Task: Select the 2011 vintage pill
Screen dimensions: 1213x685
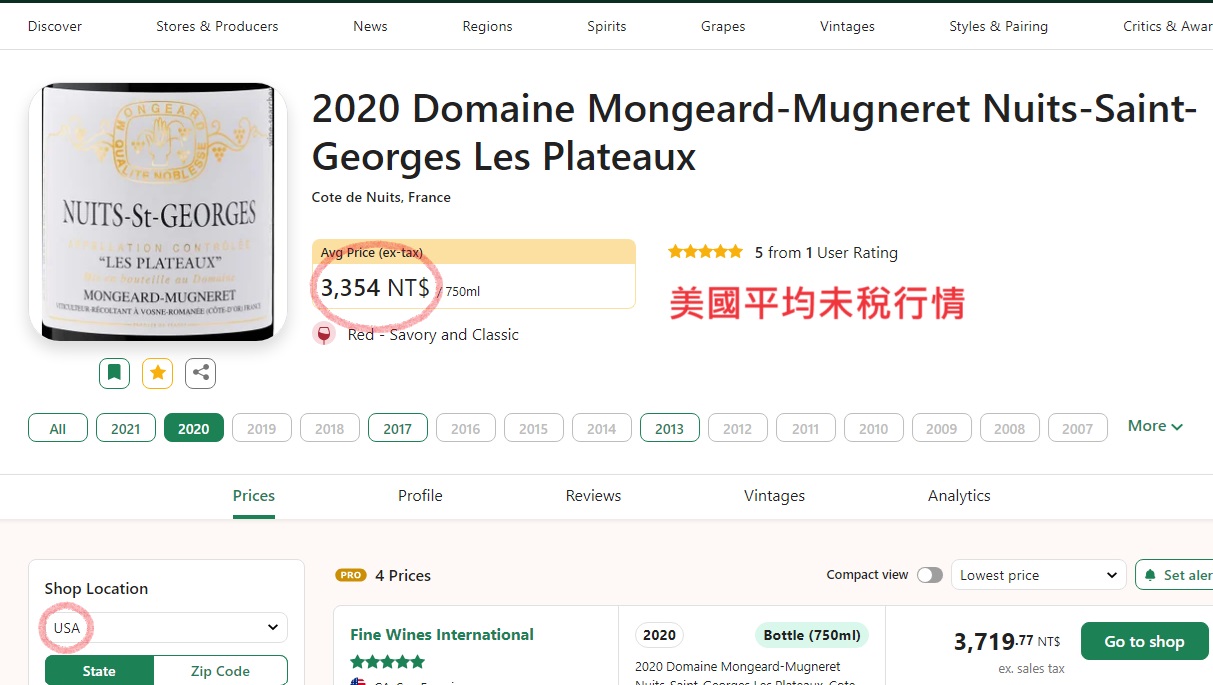Action: tap(806, 428)
